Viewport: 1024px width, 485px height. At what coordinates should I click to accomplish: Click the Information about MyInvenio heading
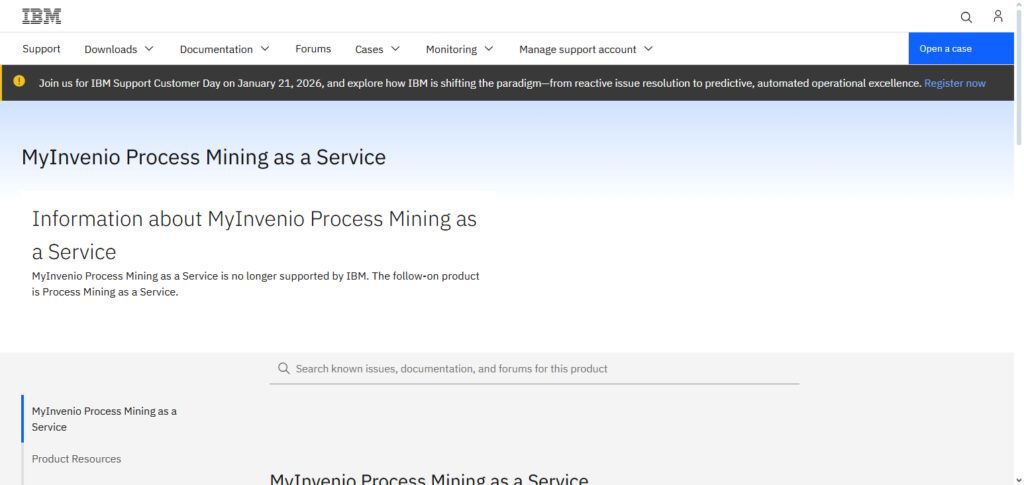point(254,235)
